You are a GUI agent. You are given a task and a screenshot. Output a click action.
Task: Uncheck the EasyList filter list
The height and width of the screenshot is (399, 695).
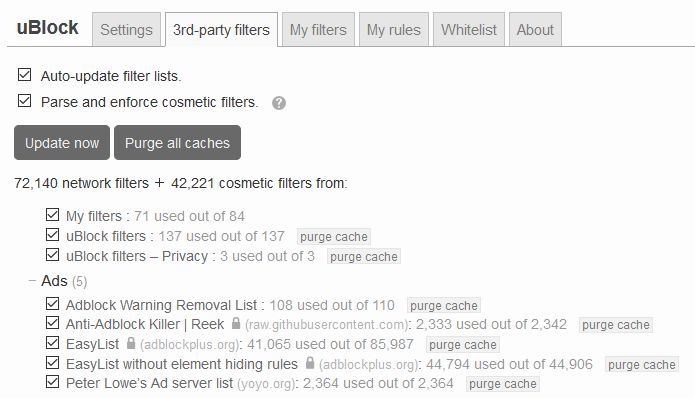tap(52, 343)
